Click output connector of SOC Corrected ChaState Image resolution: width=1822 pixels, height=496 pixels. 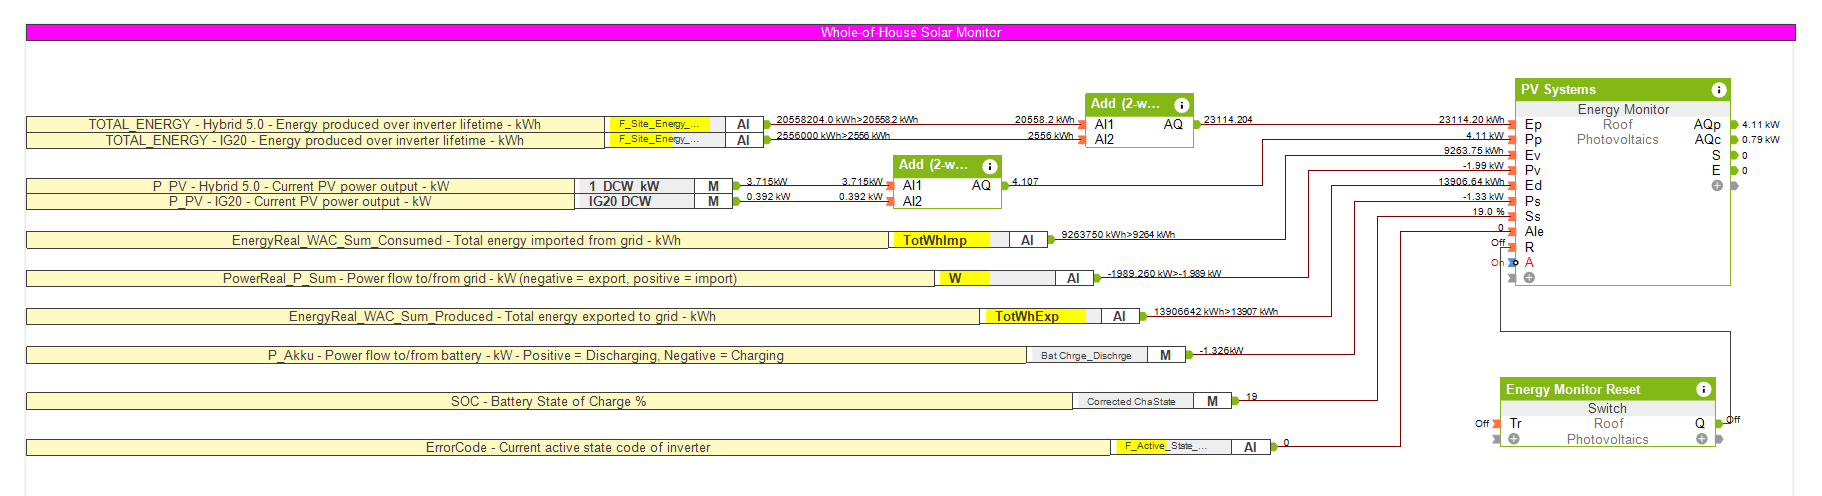tap(1236, 401)
